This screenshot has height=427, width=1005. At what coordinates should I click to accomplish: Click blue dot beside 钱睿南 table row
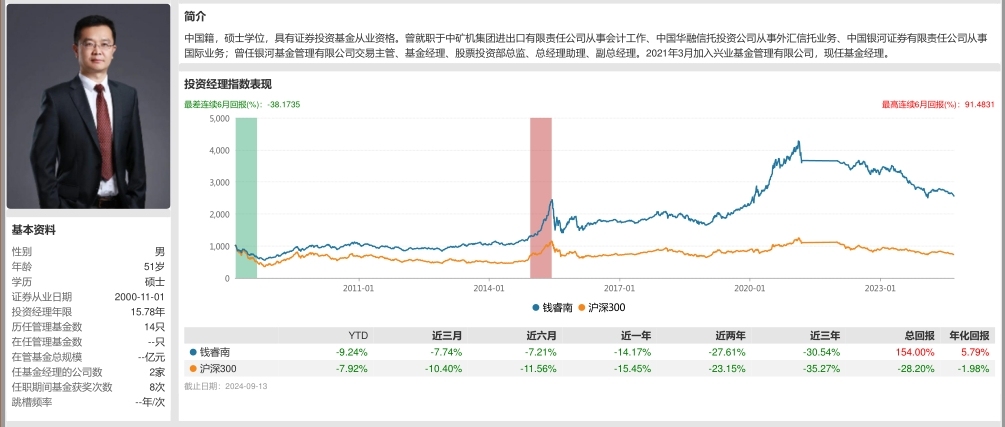(193, 352)
